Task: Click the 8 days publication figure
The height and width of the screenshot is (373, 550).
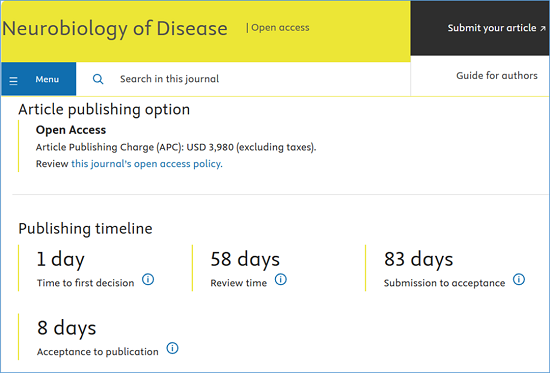Action: (67, 328)
